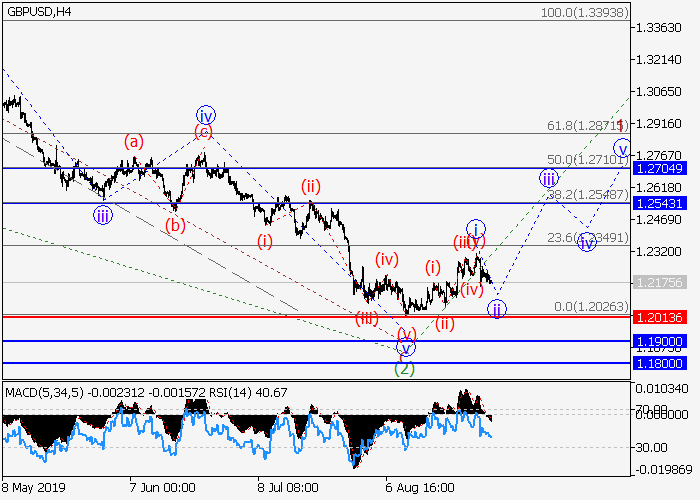Click the 6 Aug 16:00 date label

421,487
